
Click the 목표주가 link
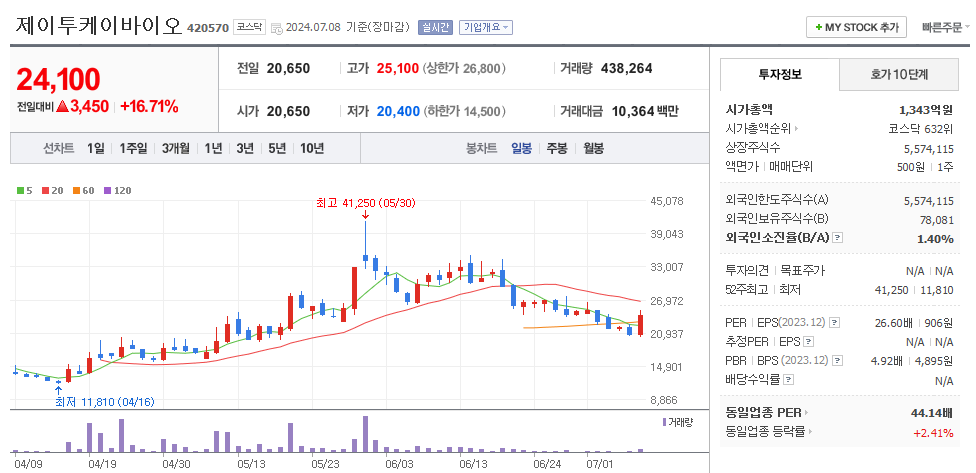803,271
